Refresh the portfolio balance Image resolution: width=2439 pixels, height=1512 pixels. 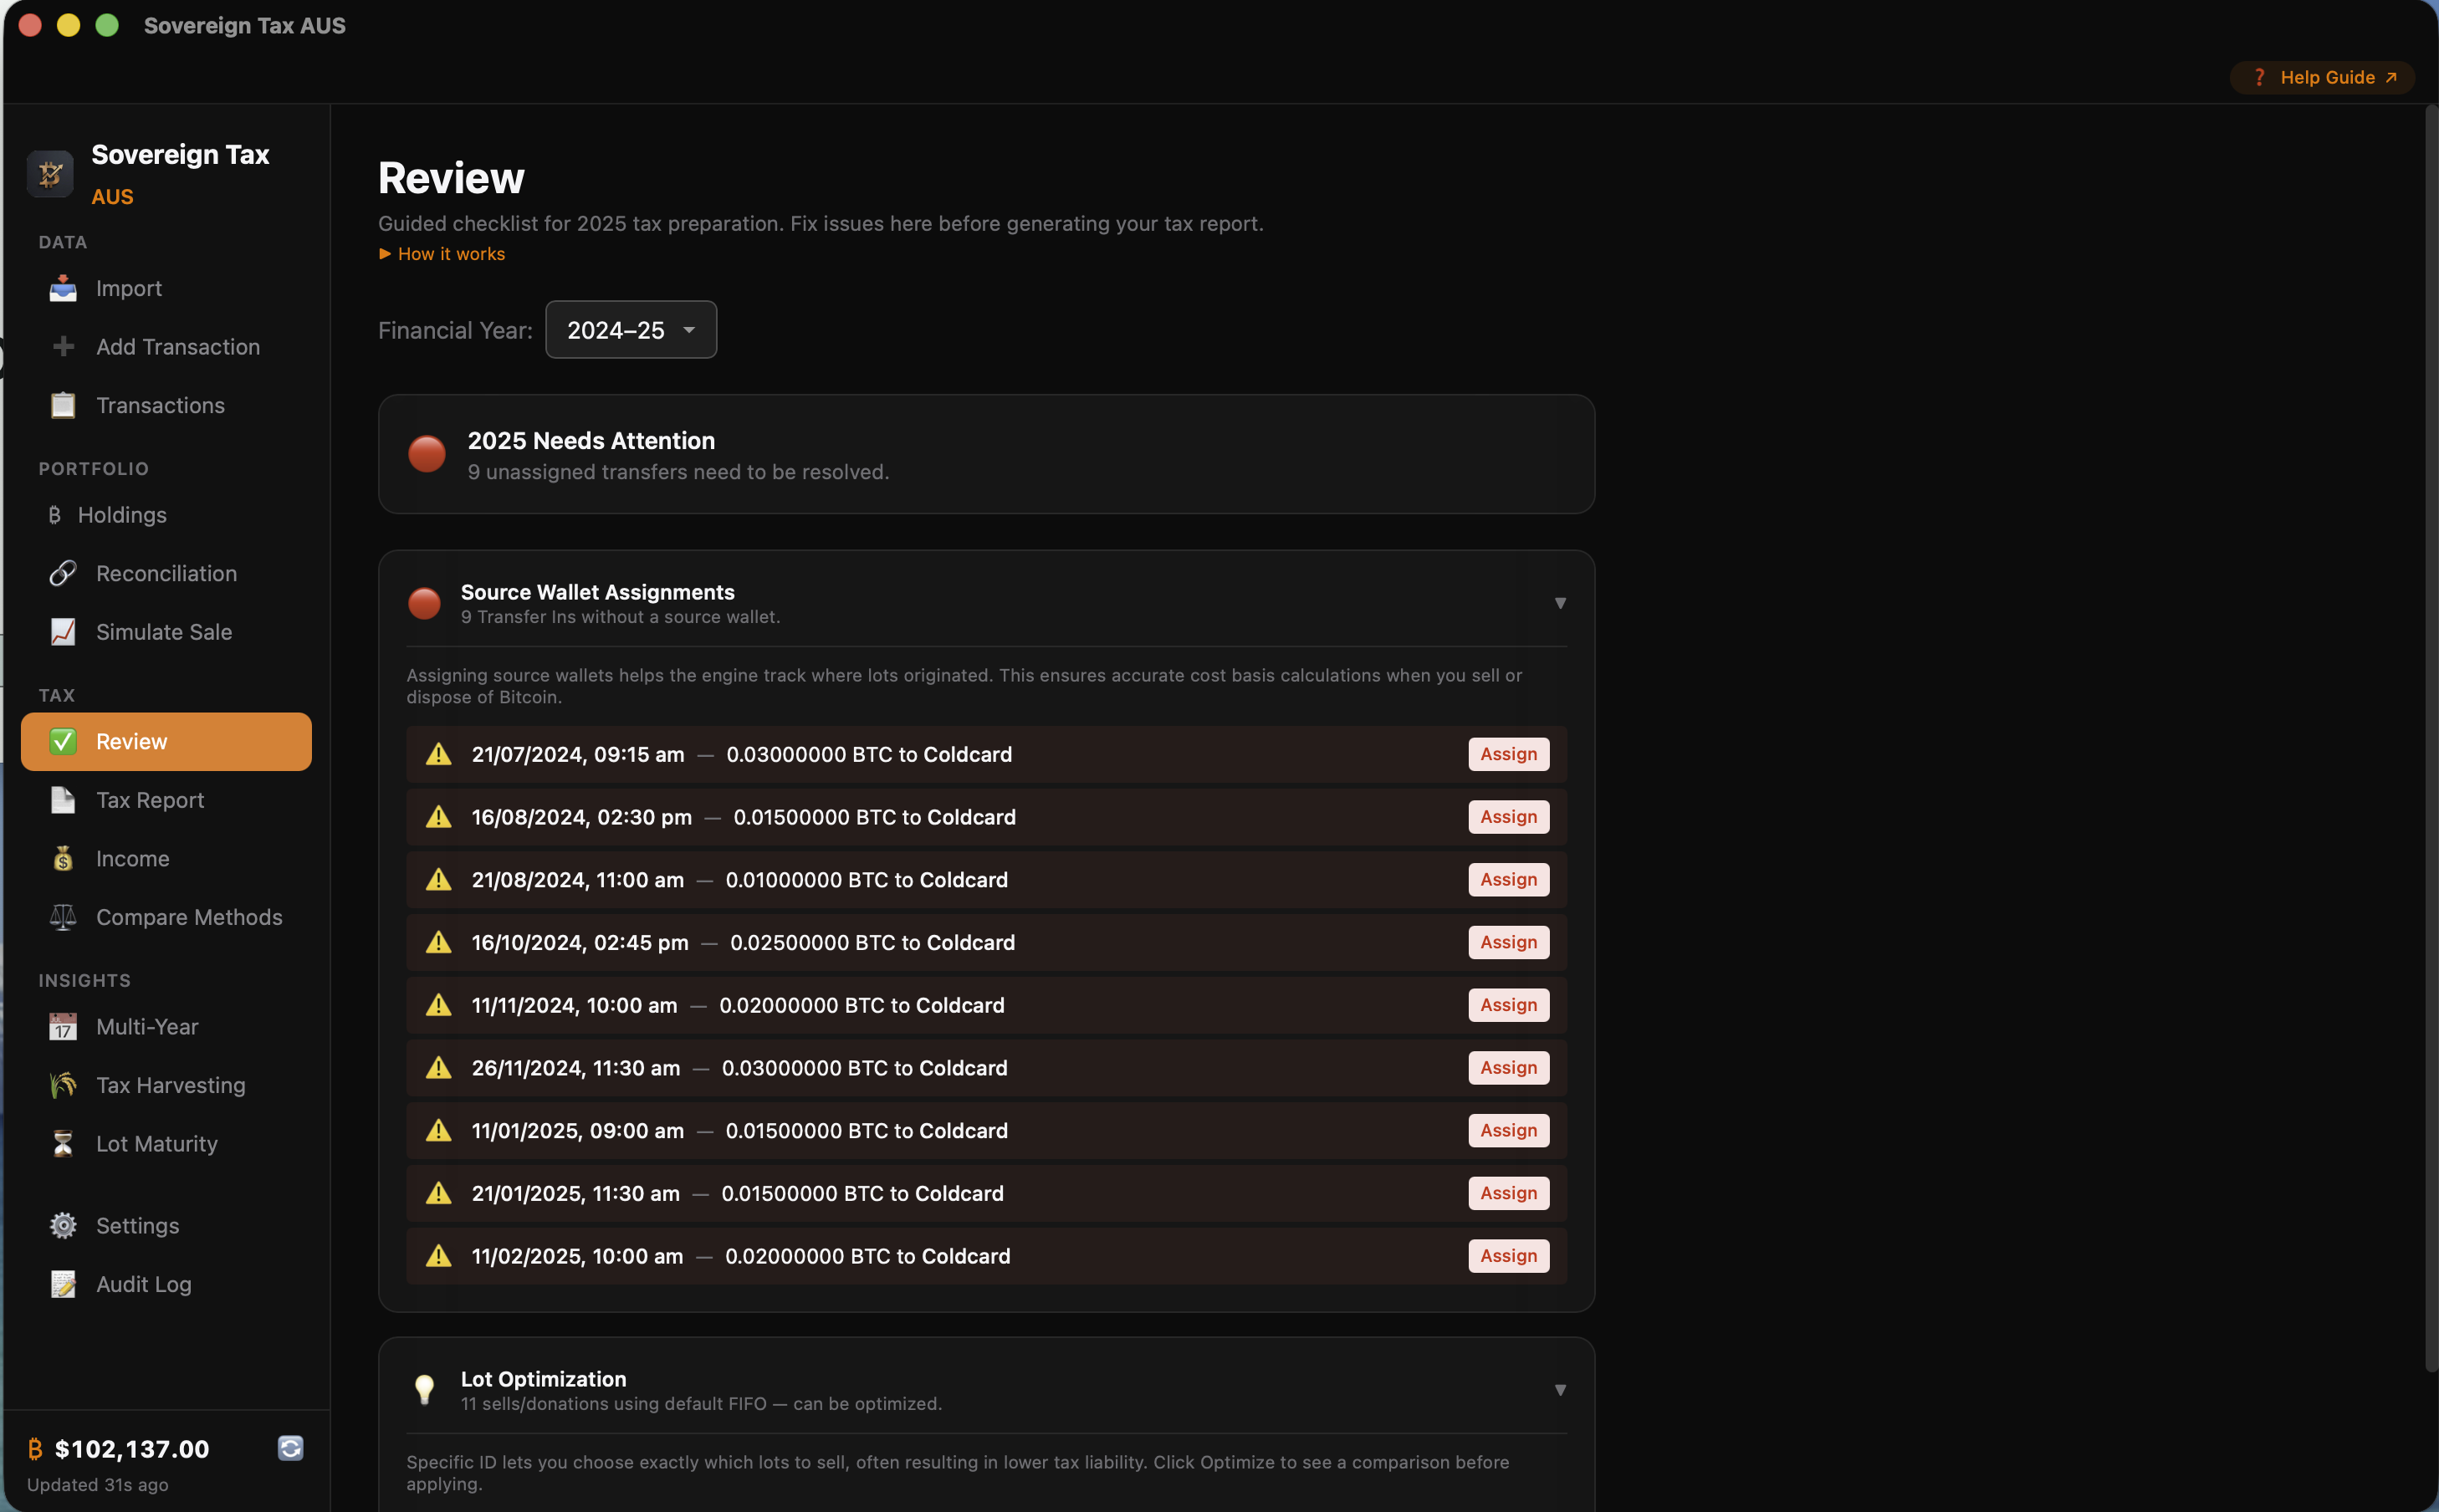click(x=290, y=1447)
